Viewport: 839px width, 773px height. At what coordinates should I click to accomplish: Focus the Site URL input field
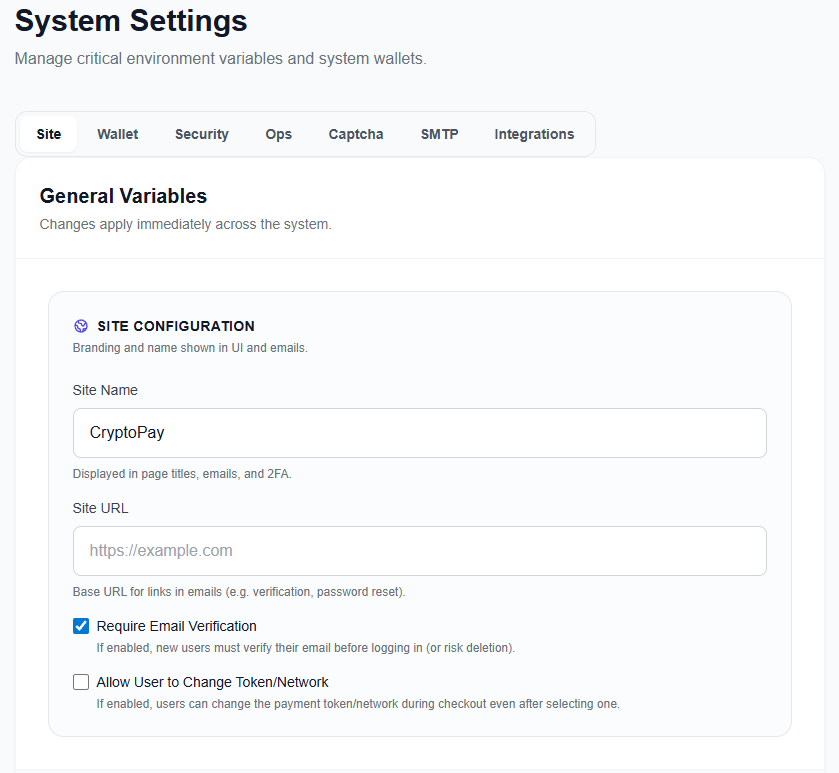419,551
